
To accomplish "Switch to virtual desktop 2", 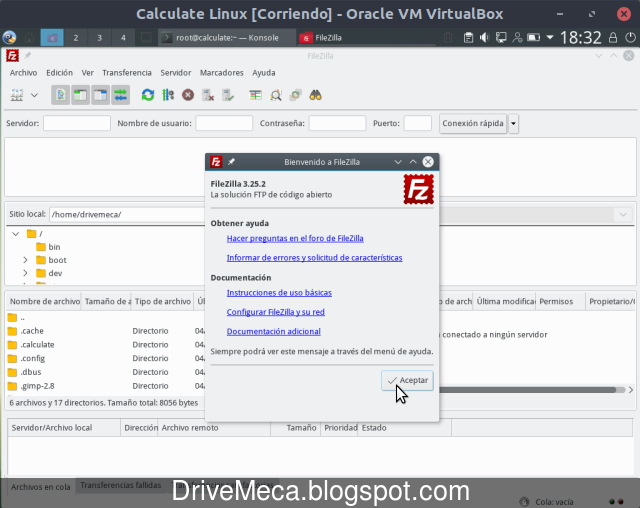I will (x=76, y=38).
